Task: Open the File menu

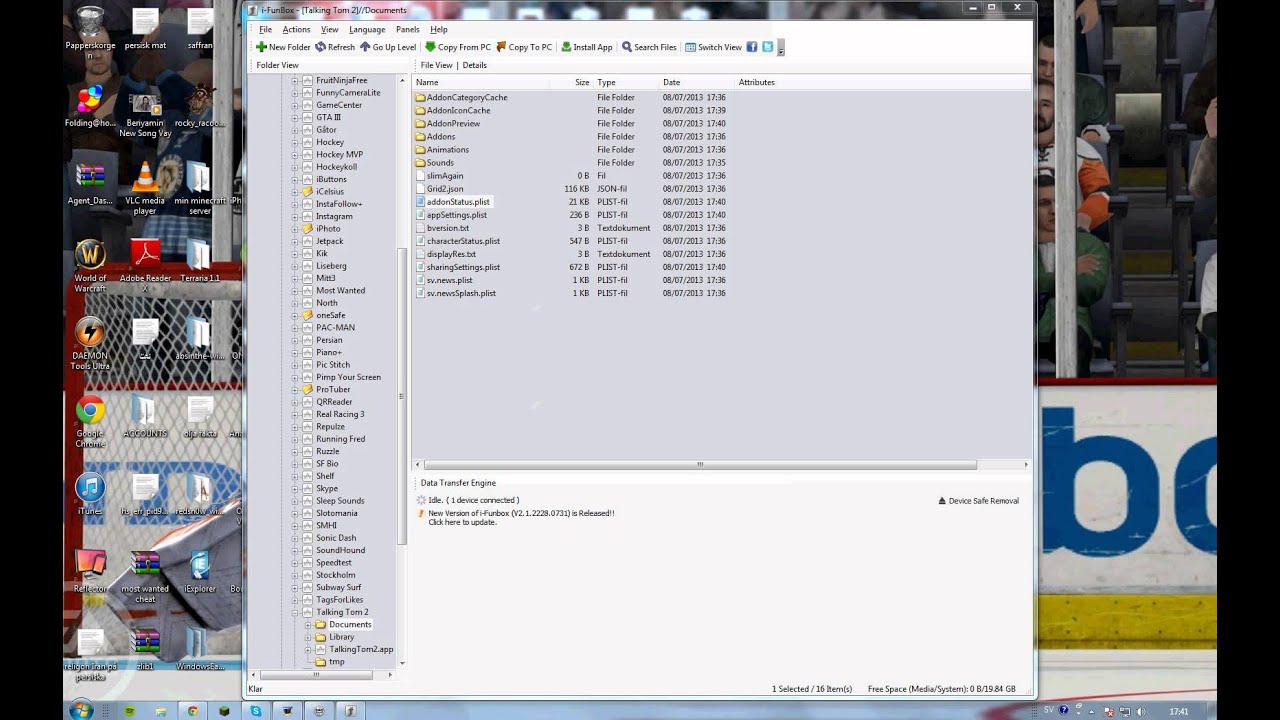Action: pos(265,29)
